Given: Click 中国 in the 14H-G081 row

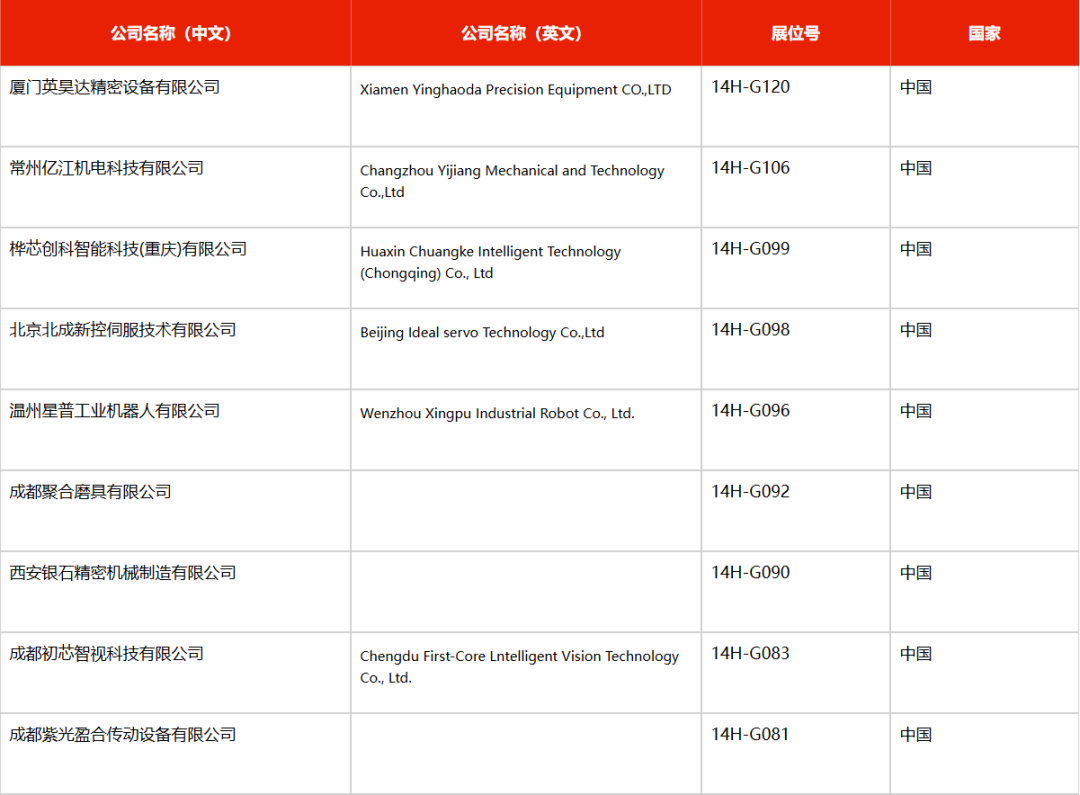Looking at the screenshot, I should pyautogui.click(x=916, y=735).
